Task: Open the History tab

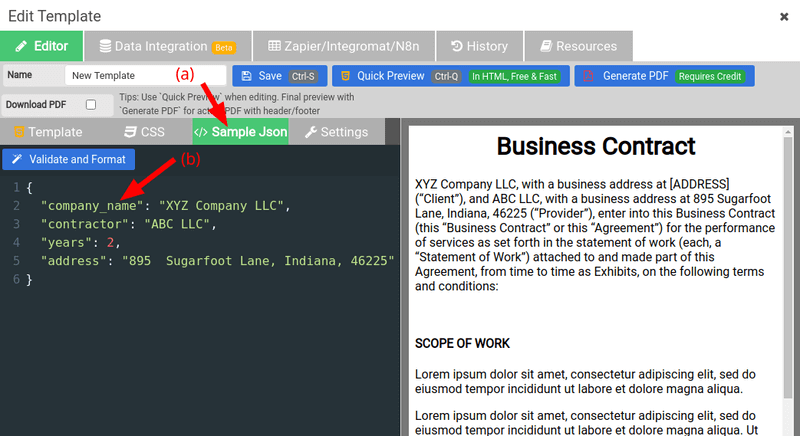Action: (x=480, y=46)
